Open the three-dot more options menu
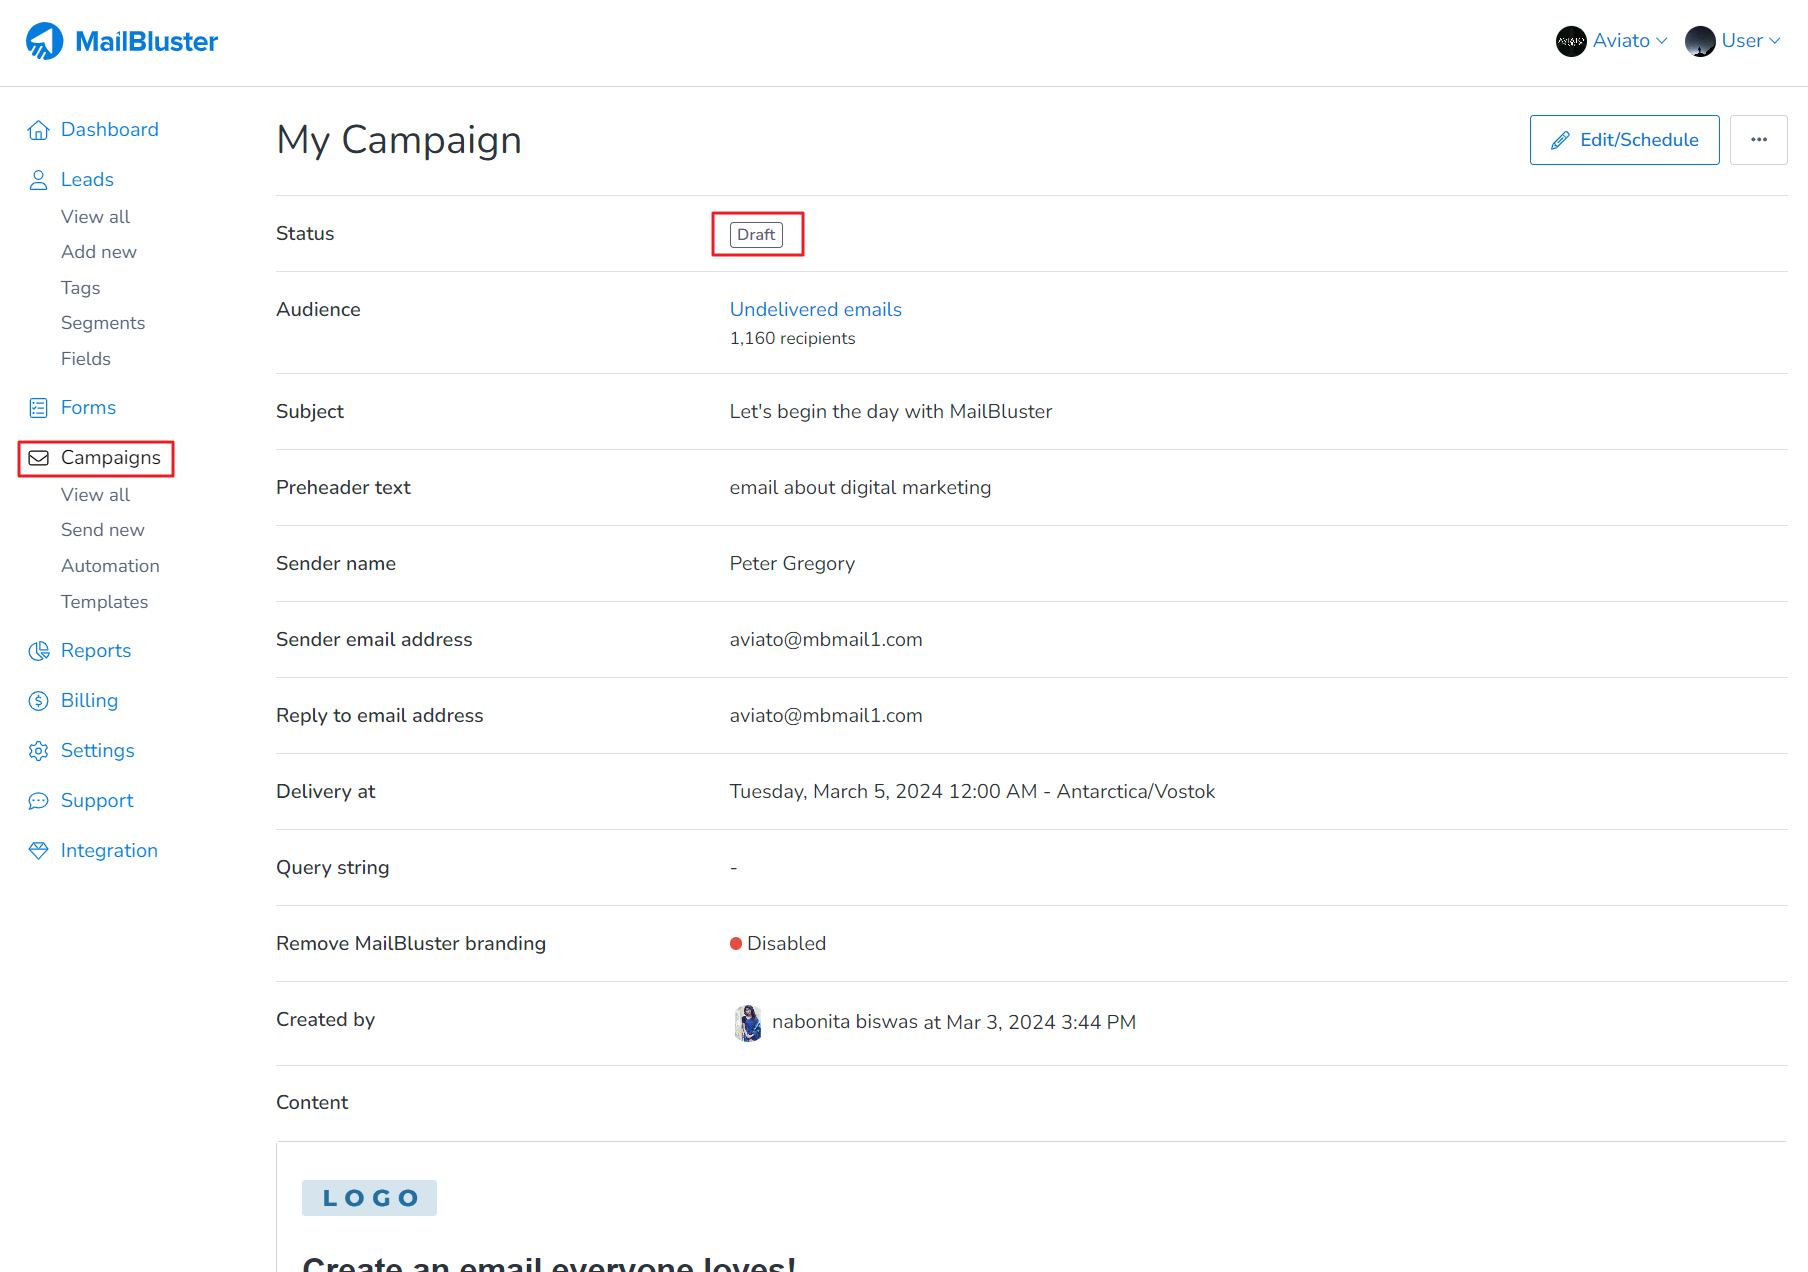Image resolution: width=1808 pixels, height=1272 pixels. pos(1758,140)
